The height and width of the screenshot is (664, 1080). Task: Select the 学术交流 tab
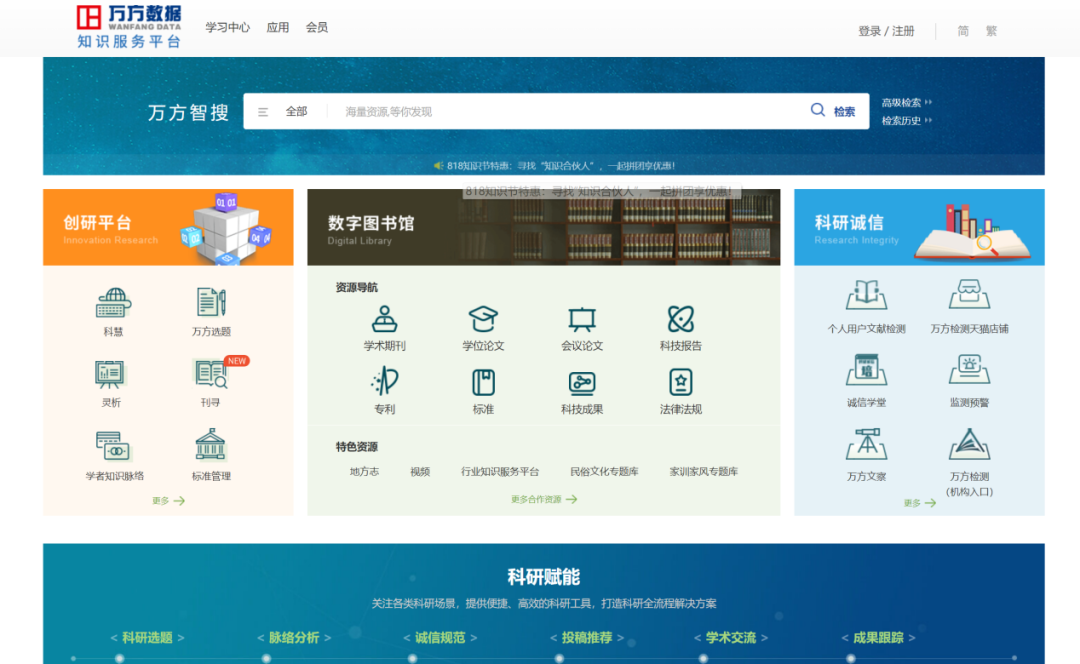pos(731,638)
